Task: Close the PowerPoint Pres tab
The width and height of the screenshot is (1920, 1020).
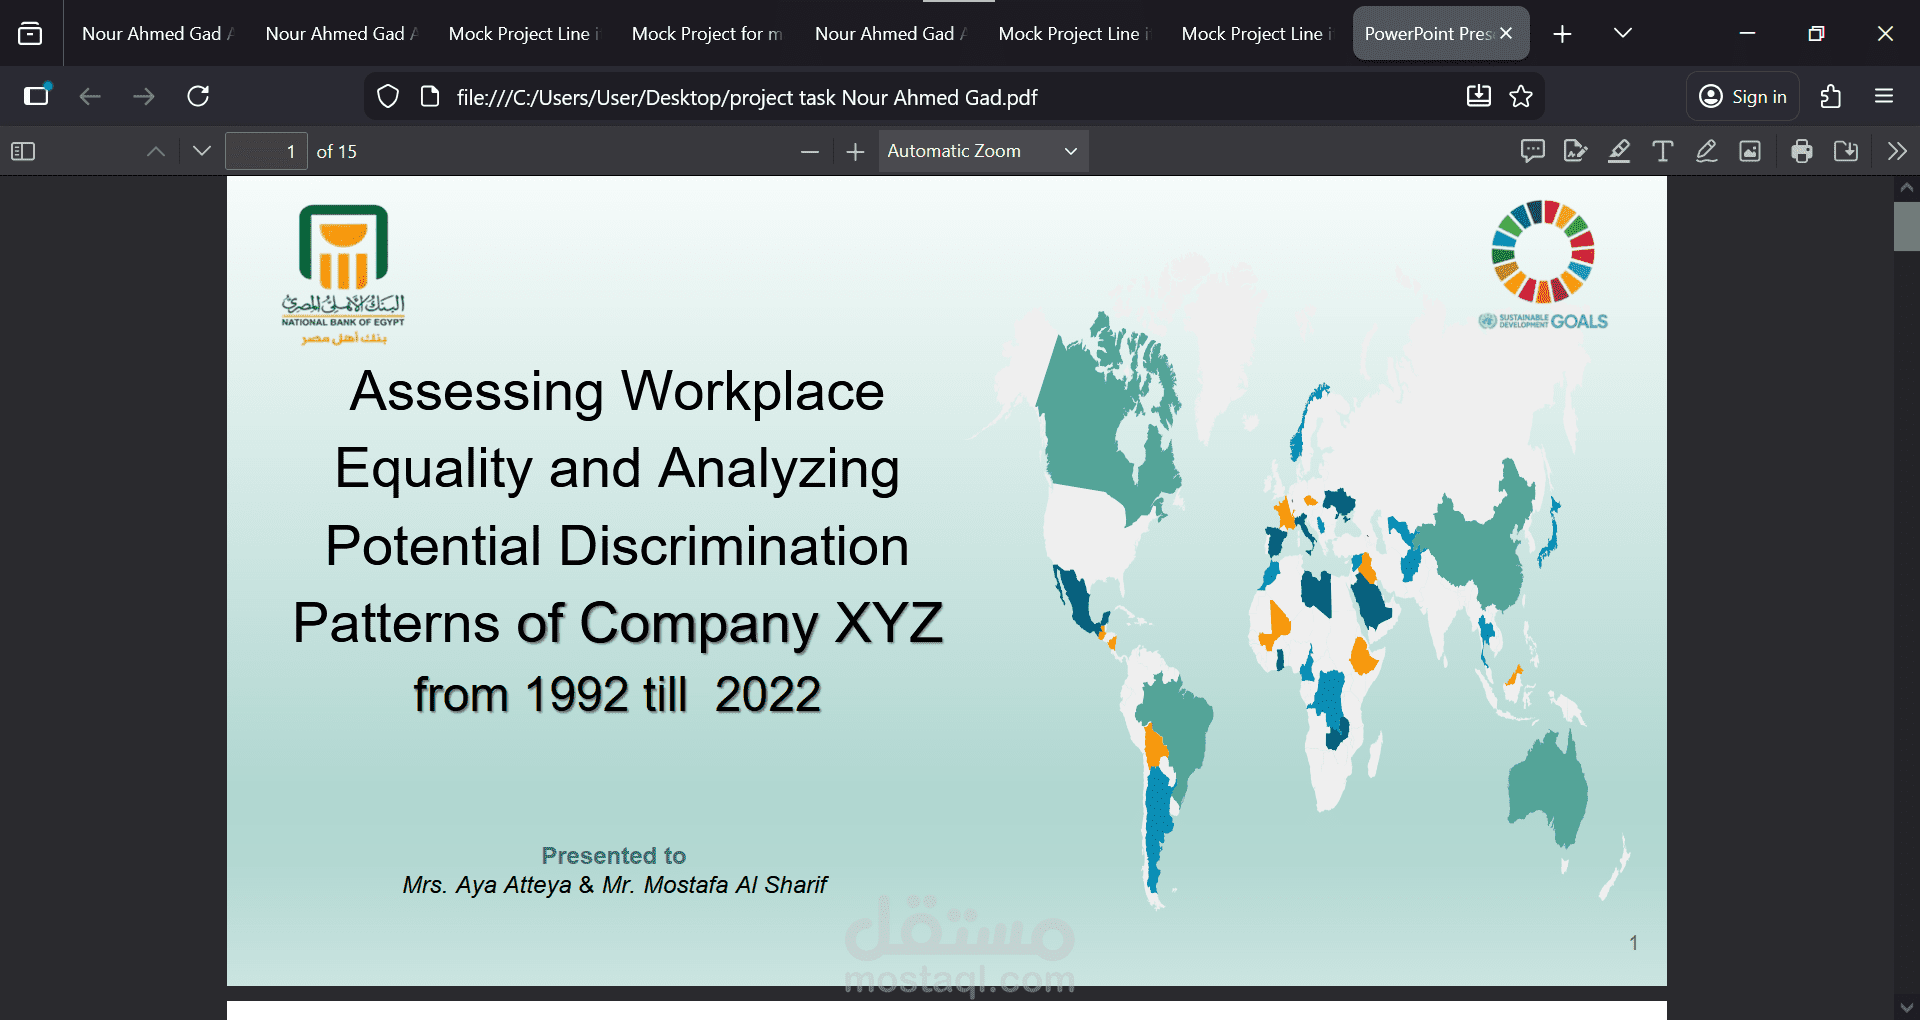Action: 1506,34
